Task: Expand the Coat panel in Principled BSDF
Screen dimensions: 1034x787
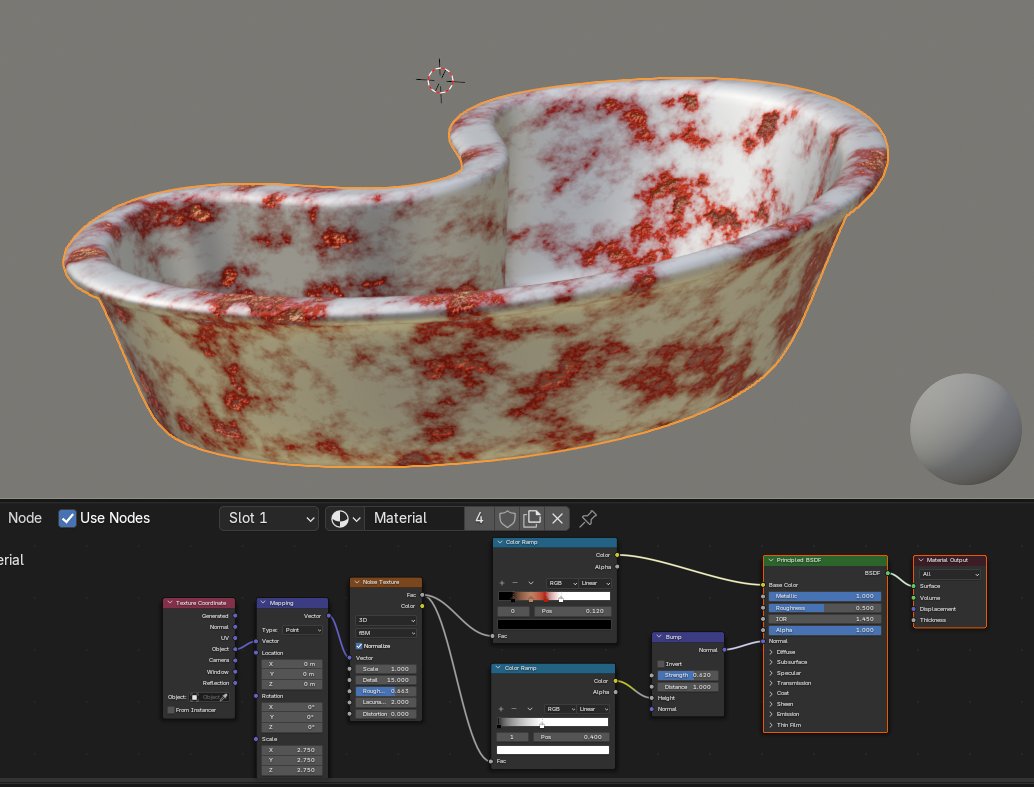Action: click(x=771, y=693)
